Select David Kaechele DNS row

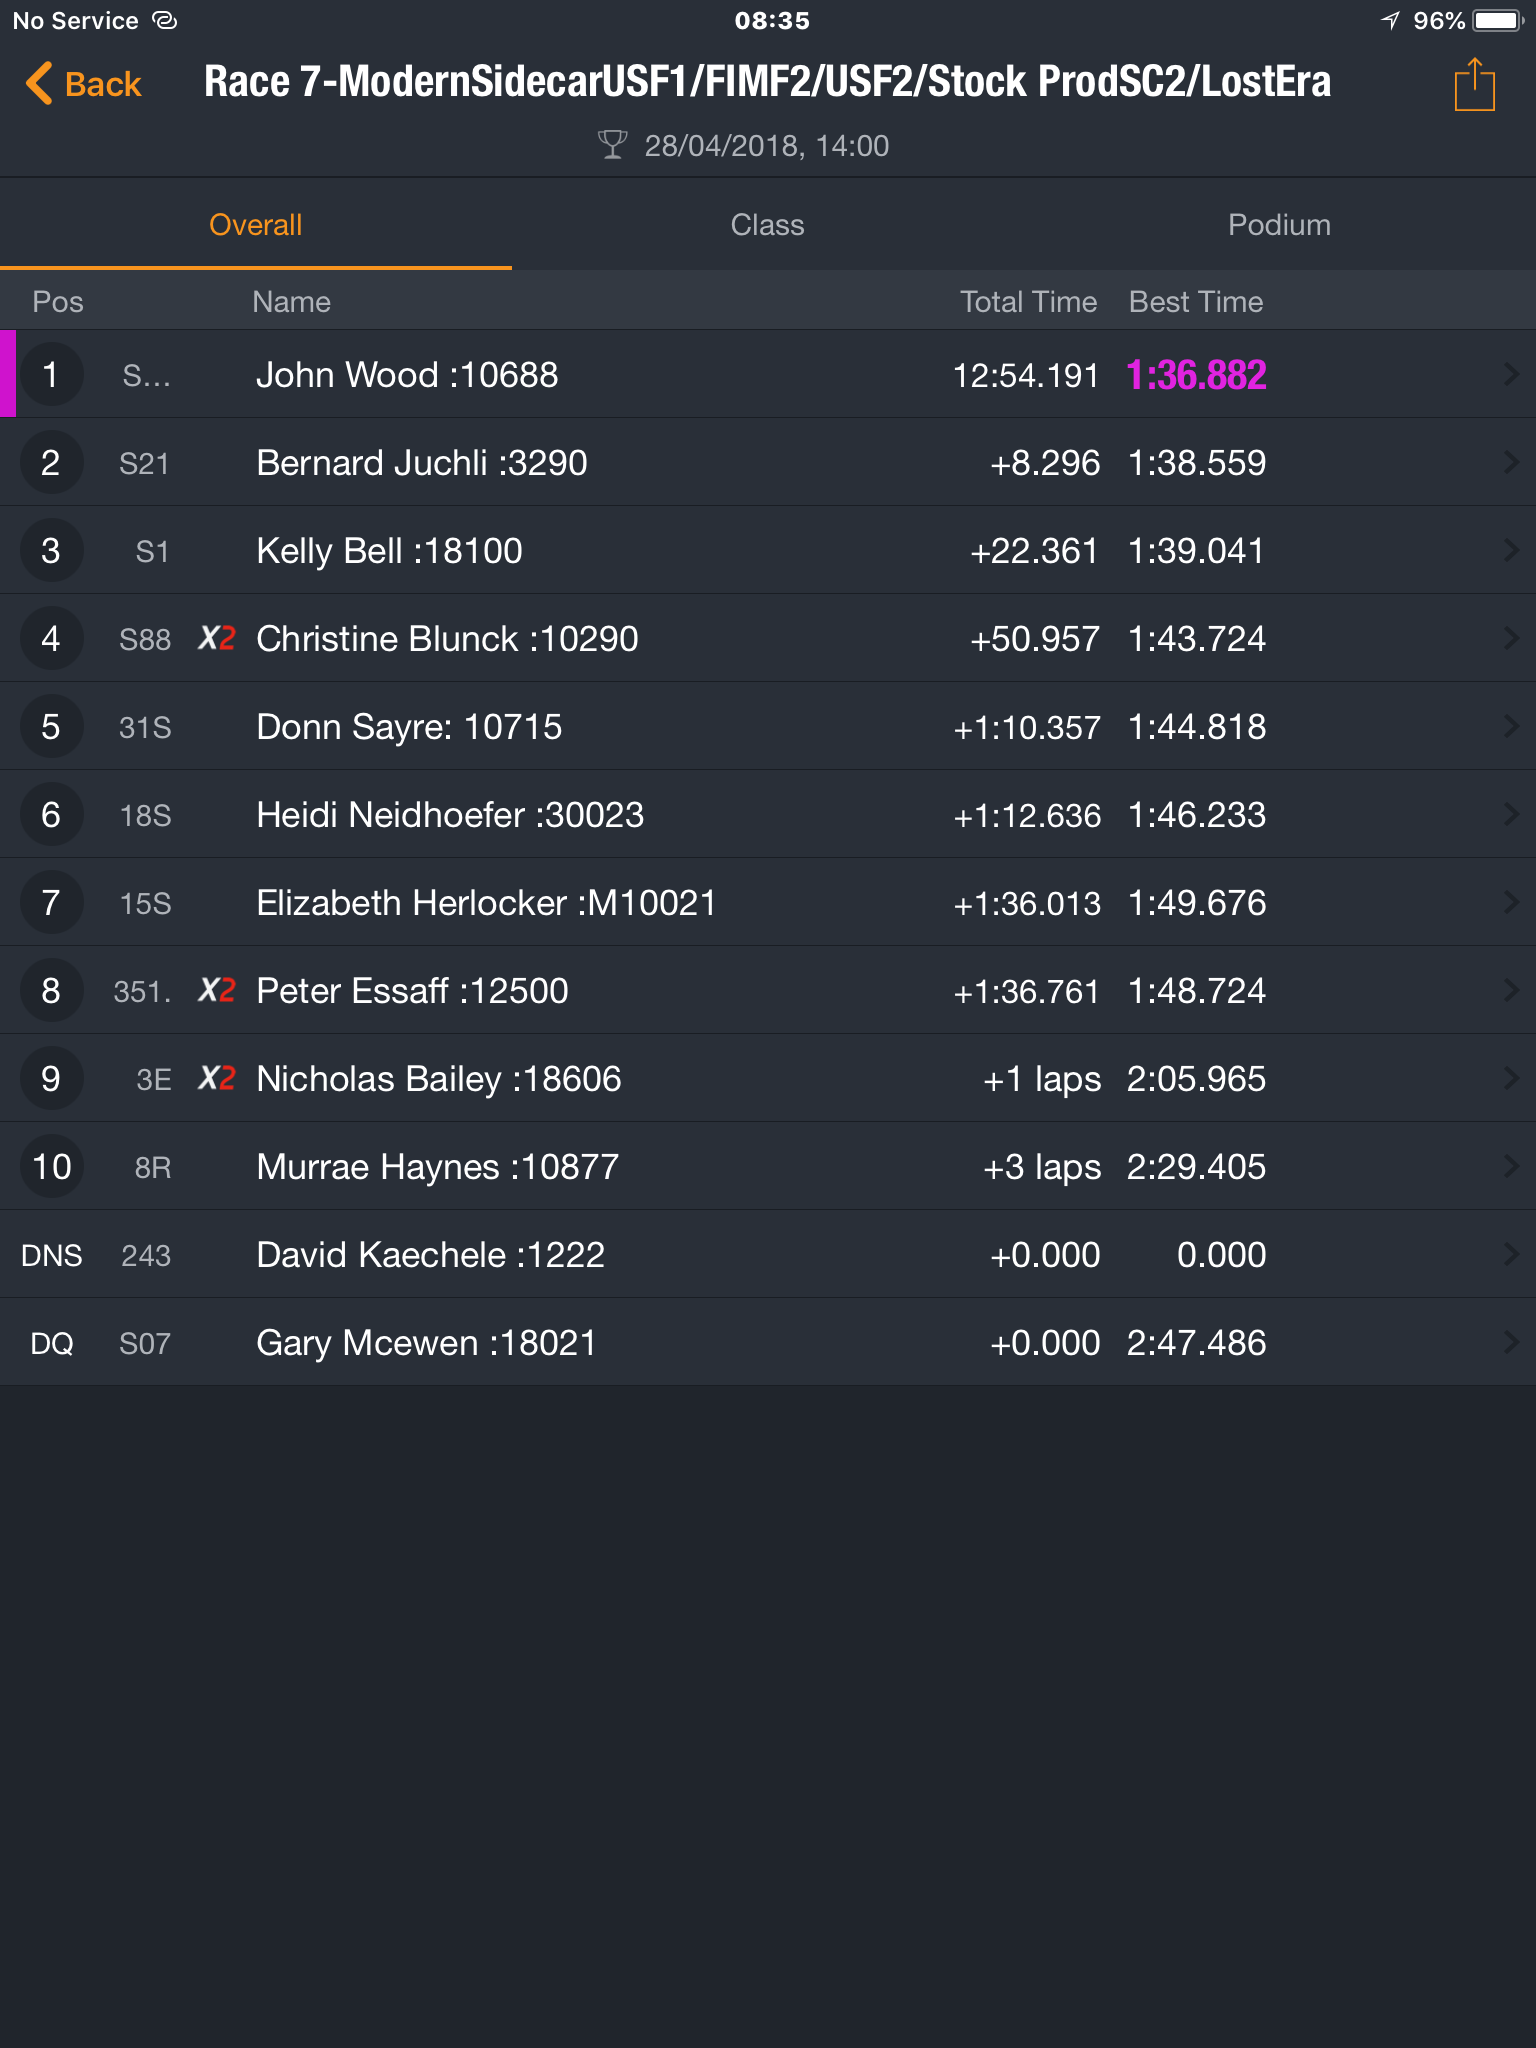pyautogui.click(x=768, y=1254)
